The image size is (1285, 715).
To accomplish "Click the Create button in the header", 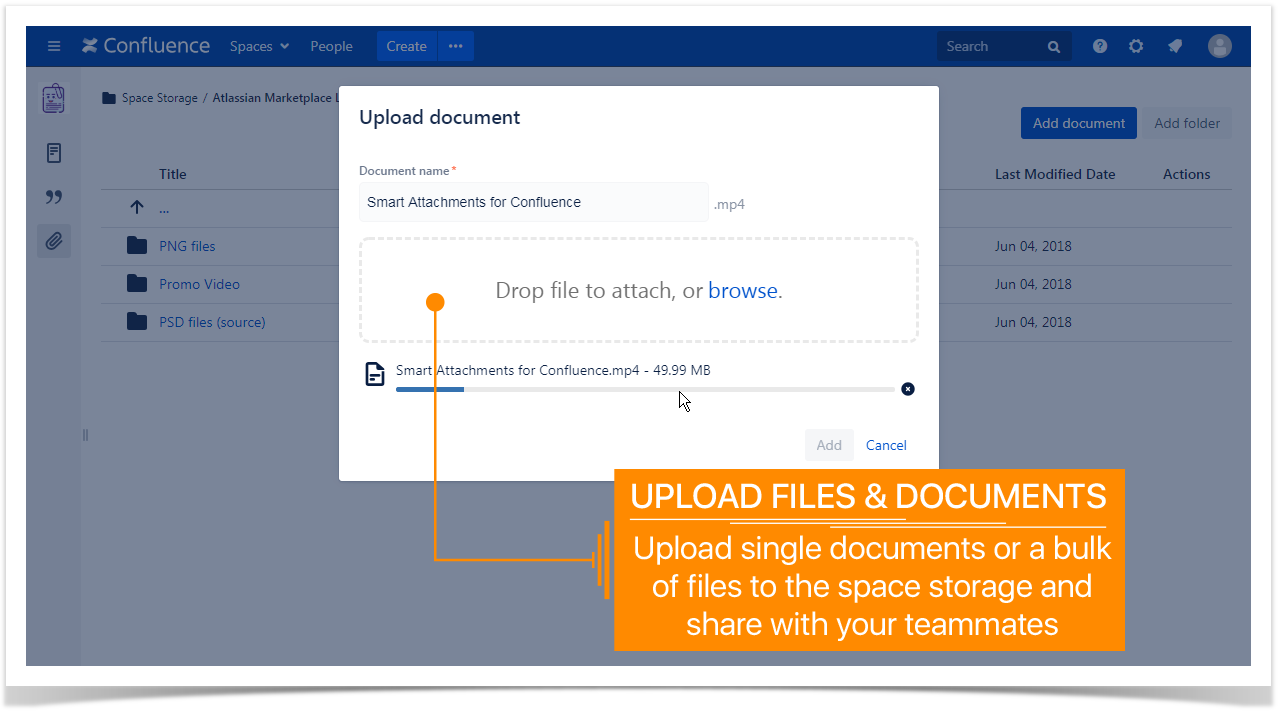I will pos(406,46).
